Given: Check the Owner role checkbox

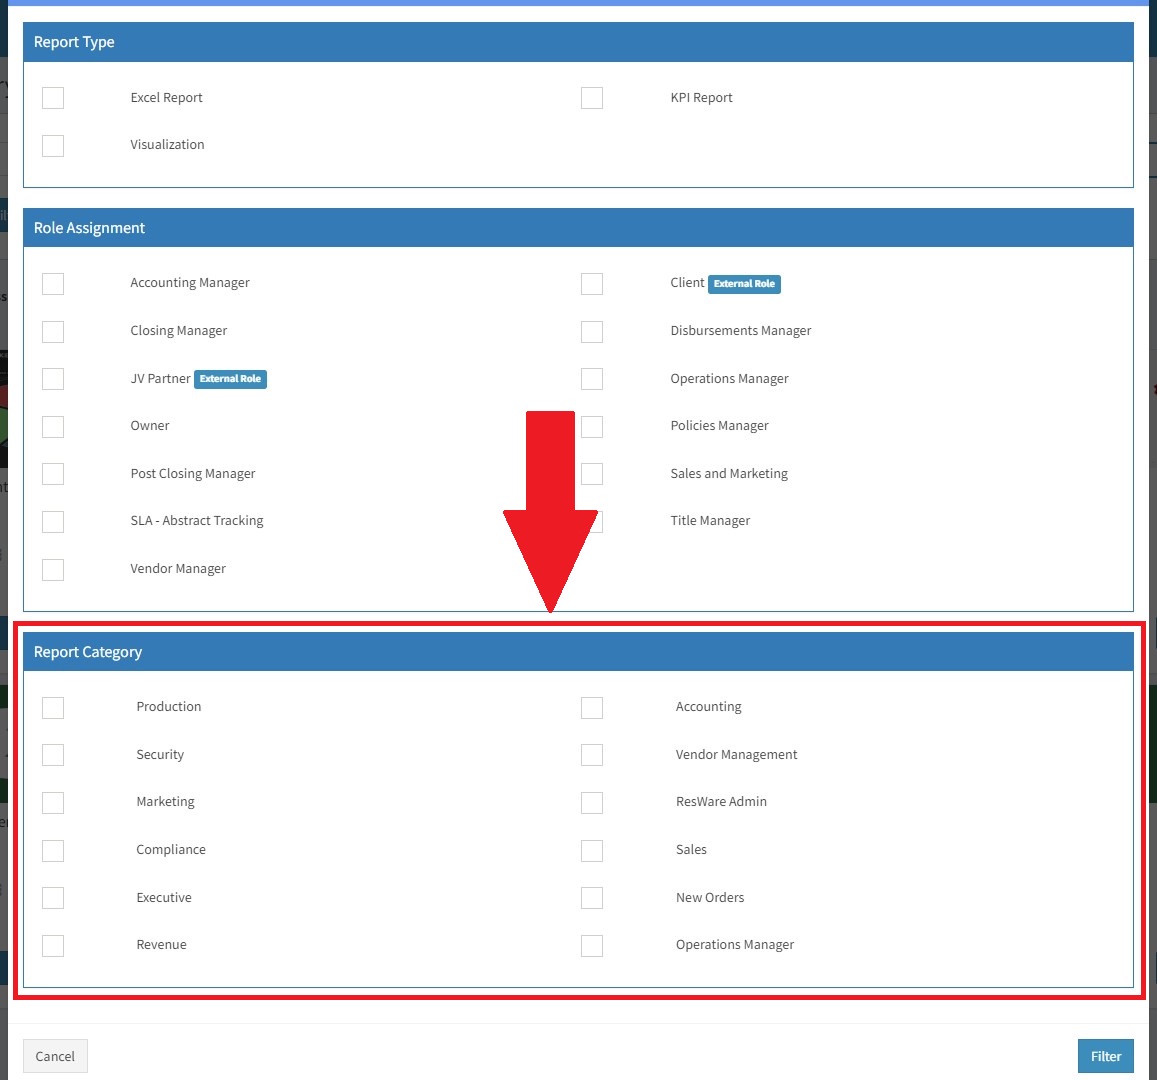Looking at the screenshot, I should point(53,426).
